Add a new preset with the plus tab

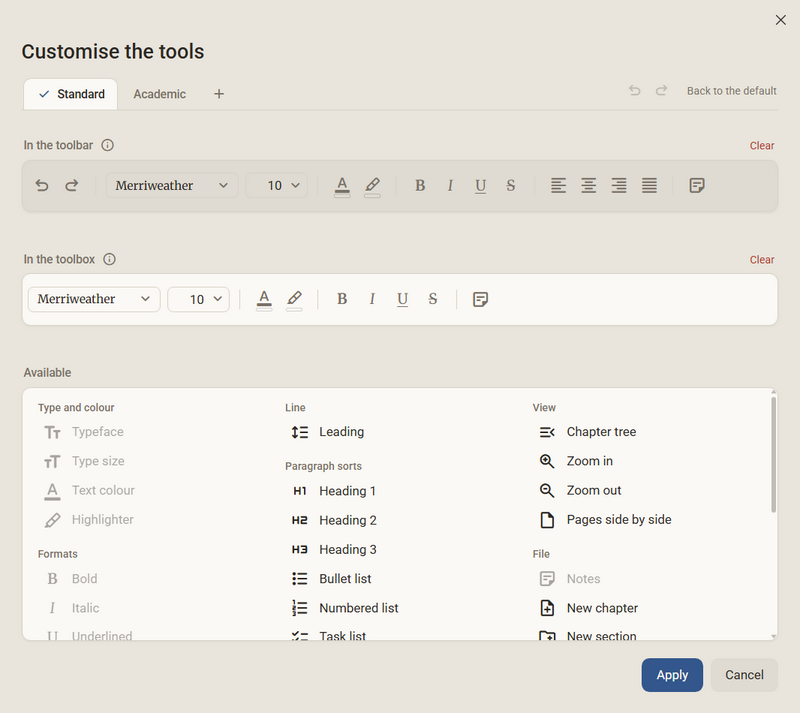[x=219, y=94]
